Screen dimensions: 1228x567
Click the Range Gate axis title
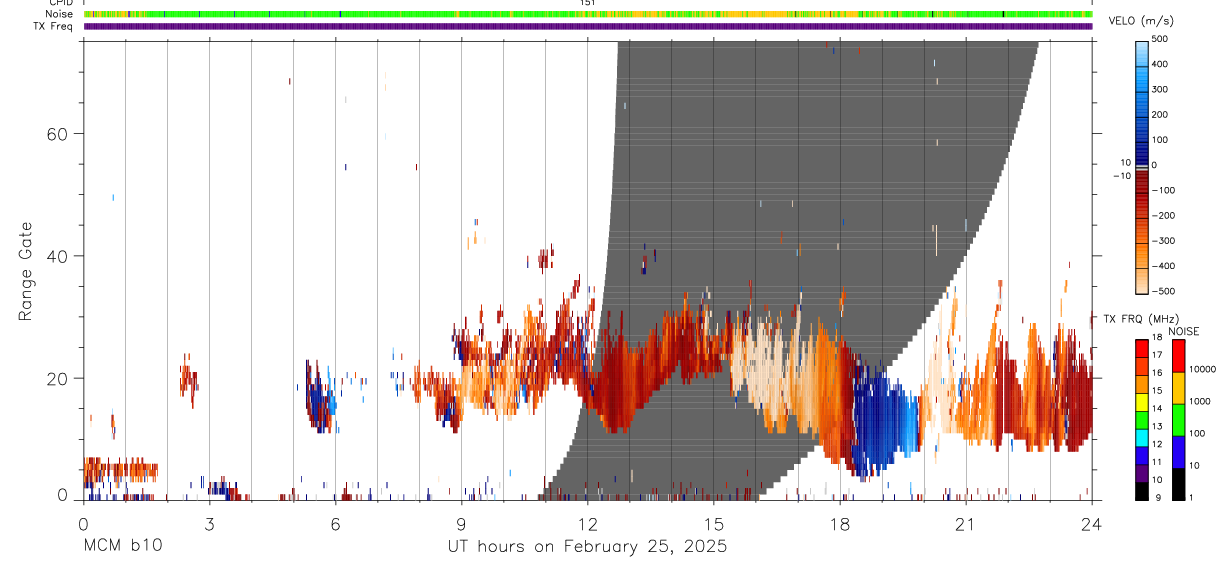[25, 272]
